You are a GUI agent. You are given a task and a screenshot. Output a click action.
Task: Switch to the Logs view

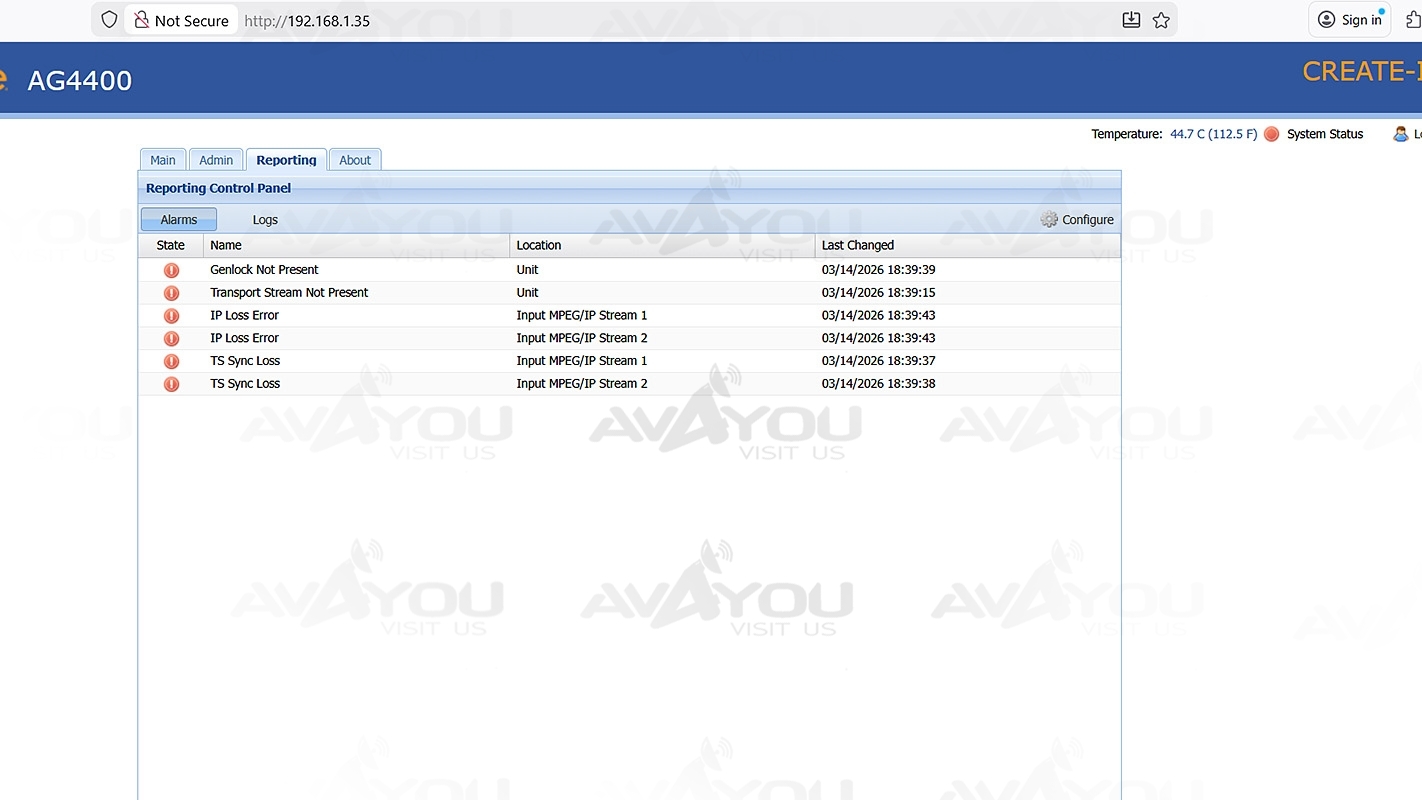tap(265, 220)
